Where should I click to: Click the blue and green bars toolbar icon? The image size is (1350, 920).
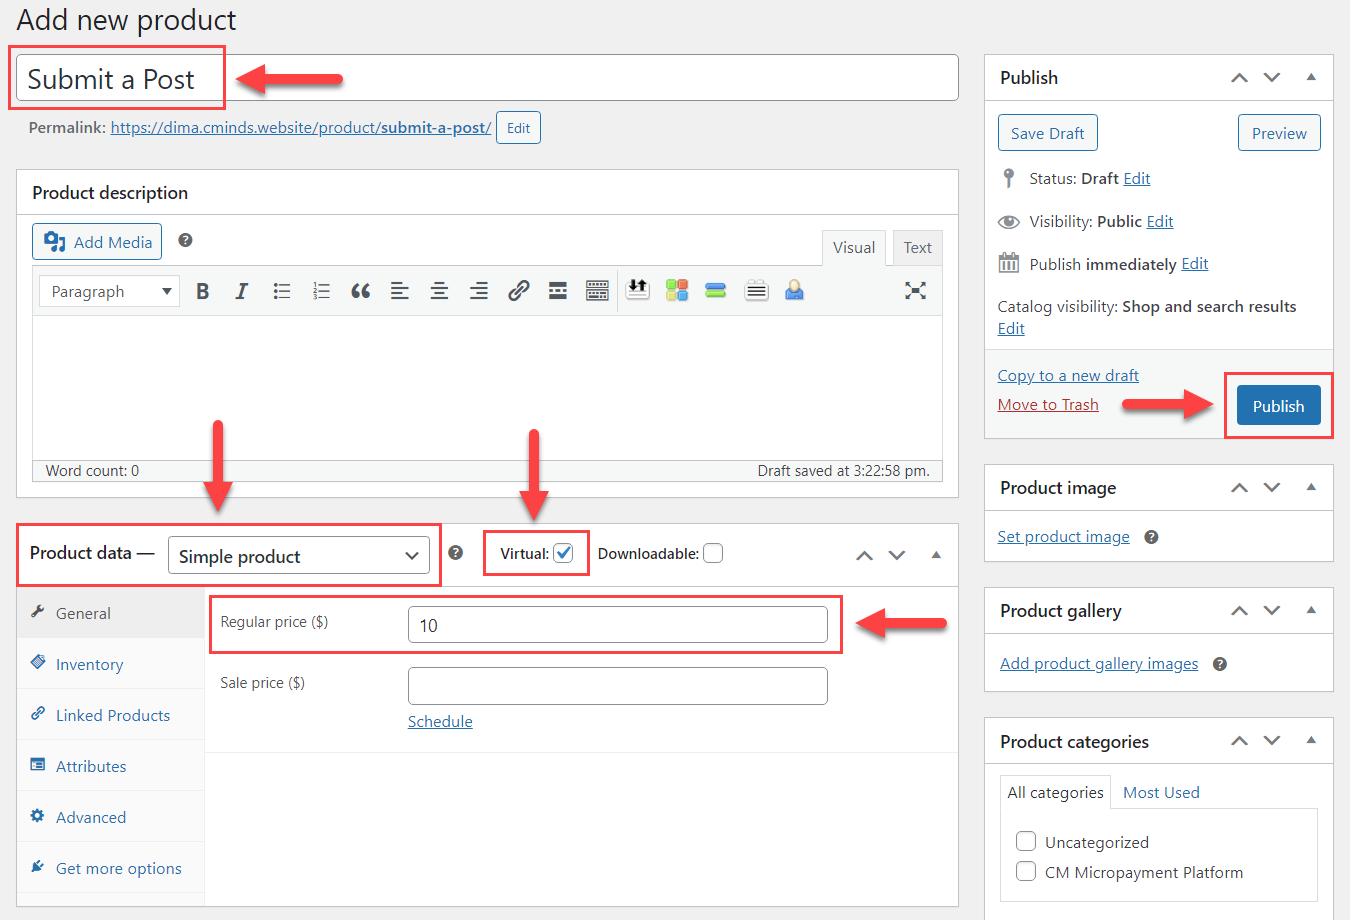point(715,290)
